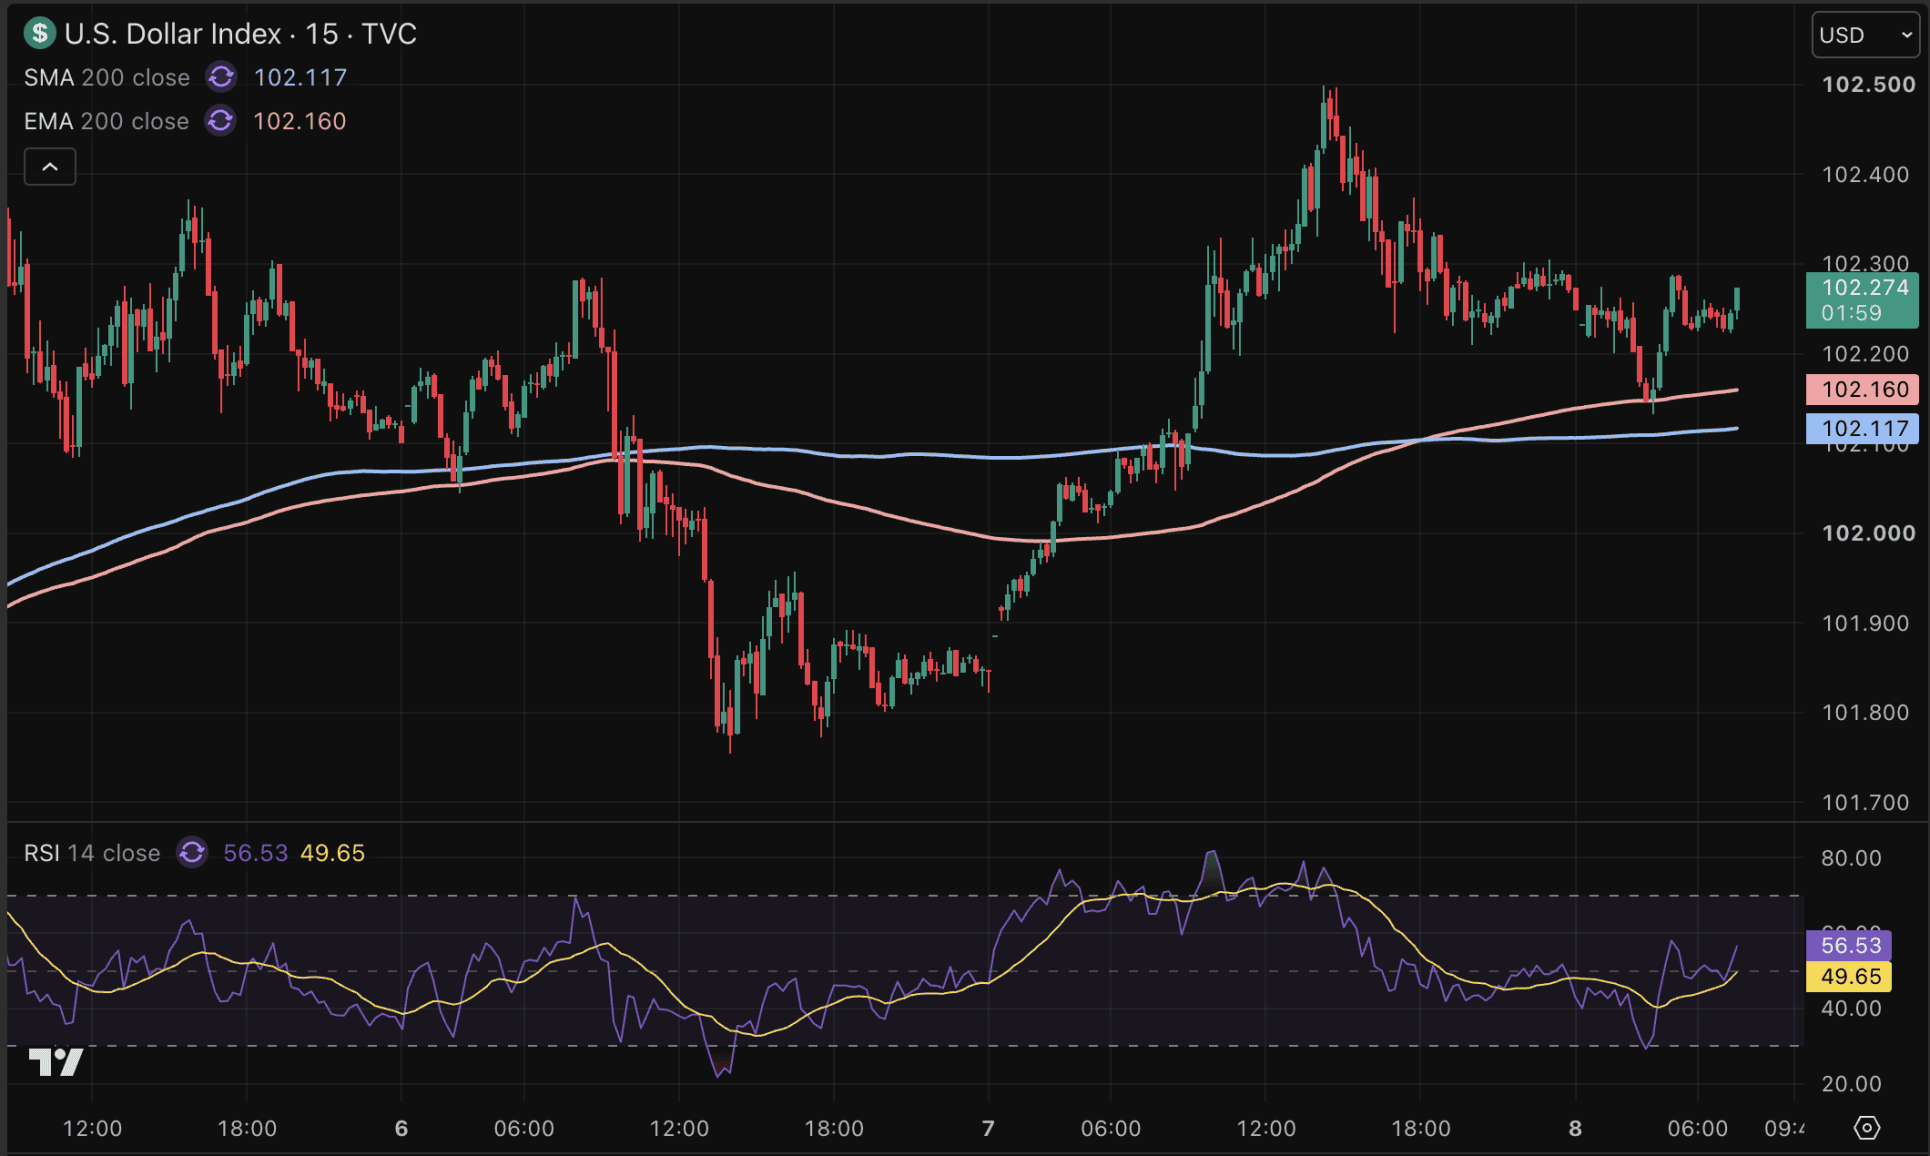Click the EMA 200 refresh icon
The width and height of the screenshot is (1930, 1156).
(x=221, y=121)
